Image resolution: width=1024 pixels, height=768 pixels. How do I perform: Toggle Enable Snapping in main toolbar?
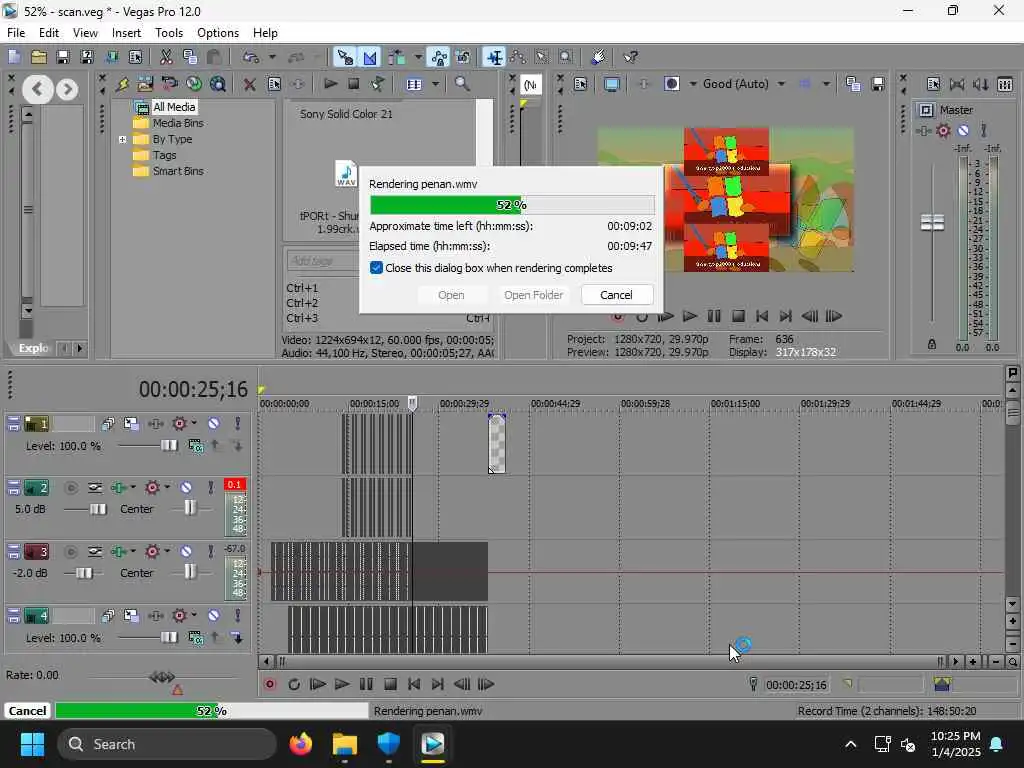click(x=345, y=57)
